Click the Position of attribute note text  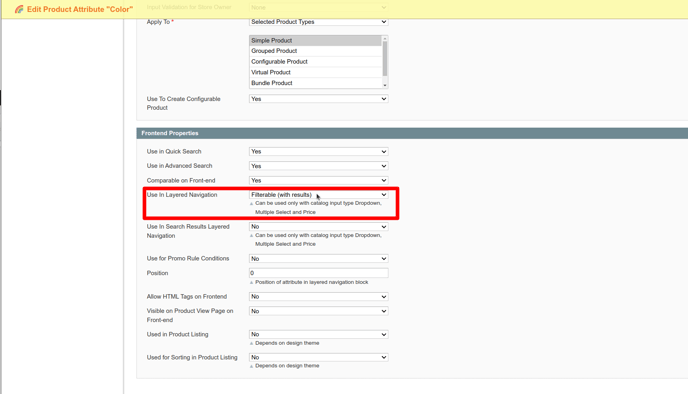[x=312, y=282]
